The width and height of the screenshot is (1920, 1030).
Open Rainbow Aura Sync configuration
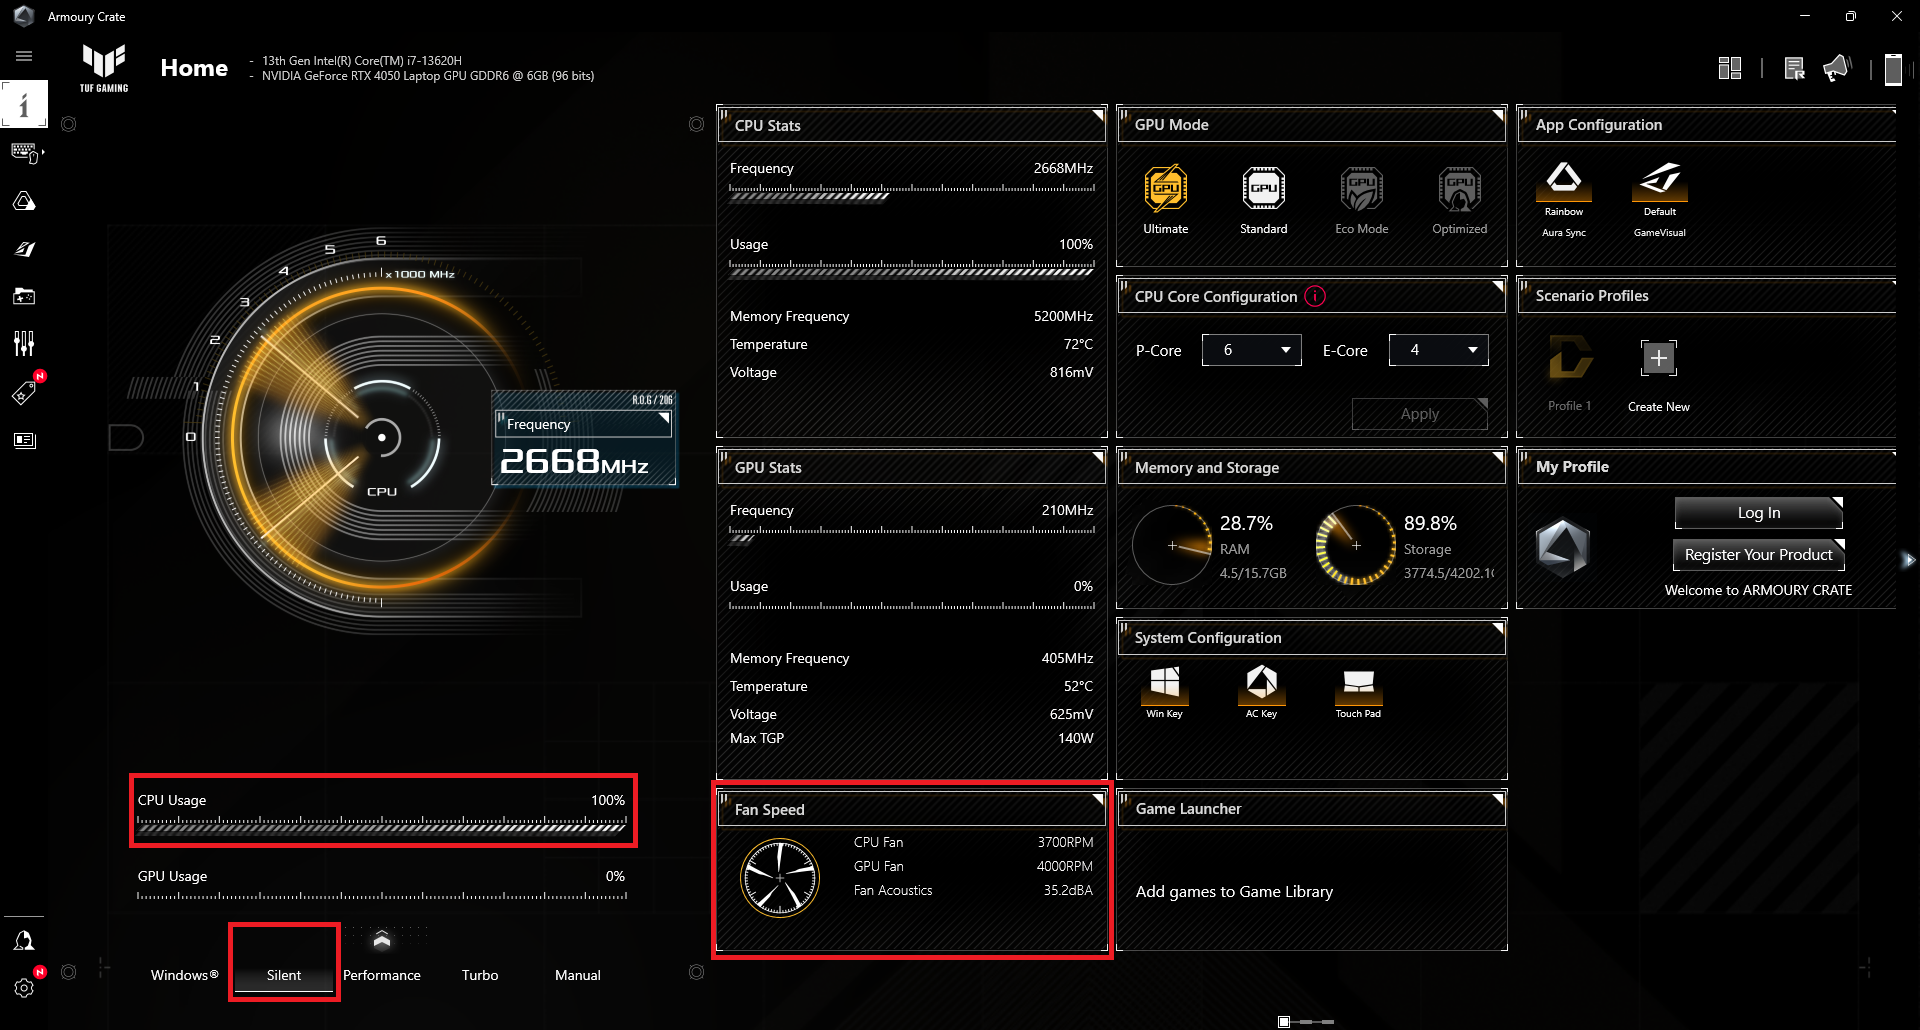coord(1564,180)
